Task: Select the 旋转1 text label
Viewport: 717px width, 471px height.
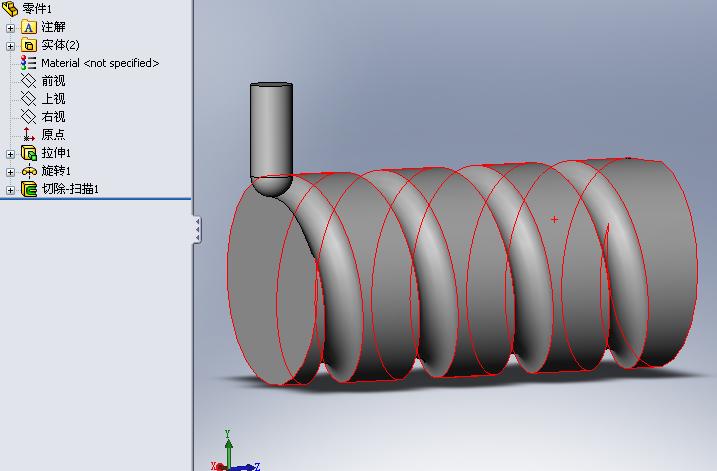Action: (56, 171)
